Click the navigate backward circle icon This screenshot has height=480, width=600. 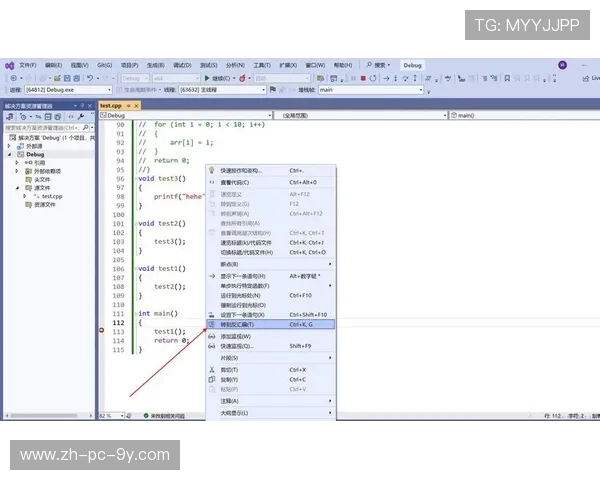[14, 78]
